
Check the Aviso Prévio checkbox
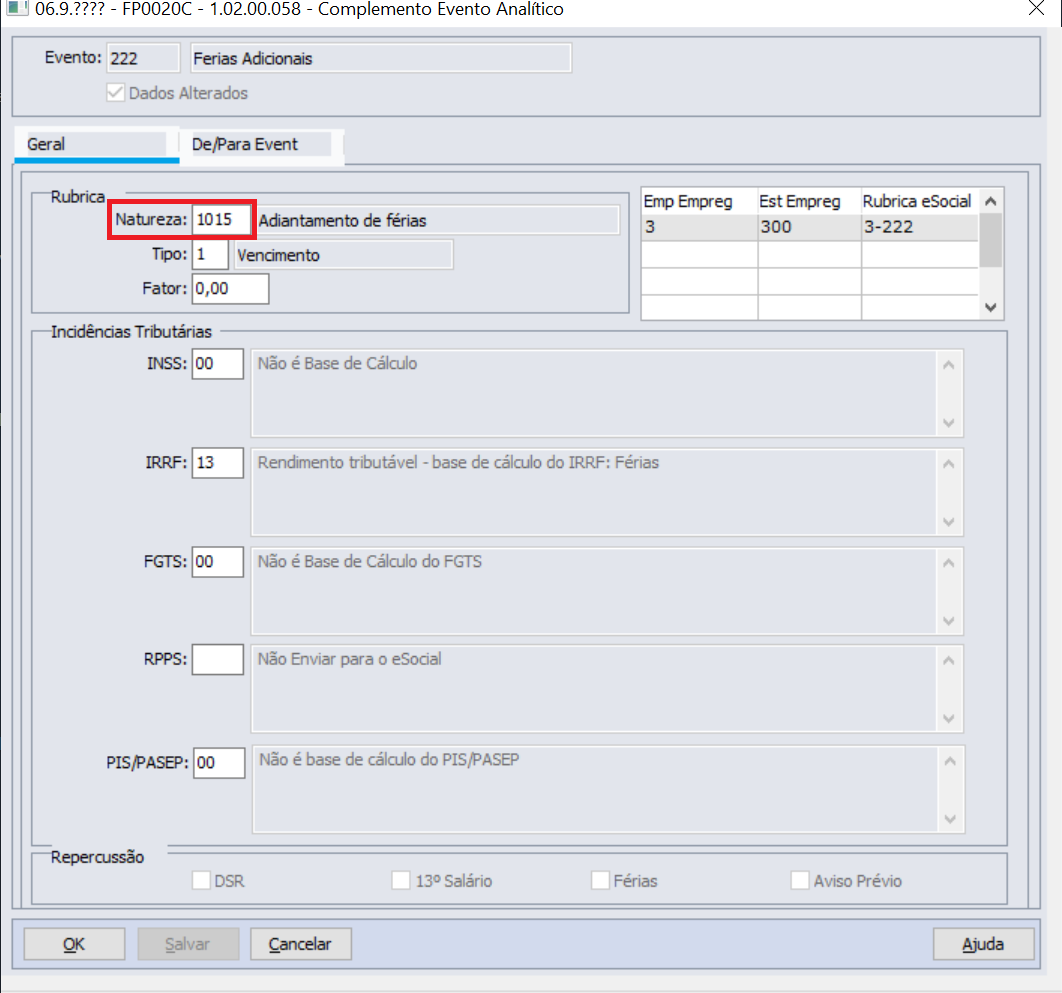tap(800, 881)
